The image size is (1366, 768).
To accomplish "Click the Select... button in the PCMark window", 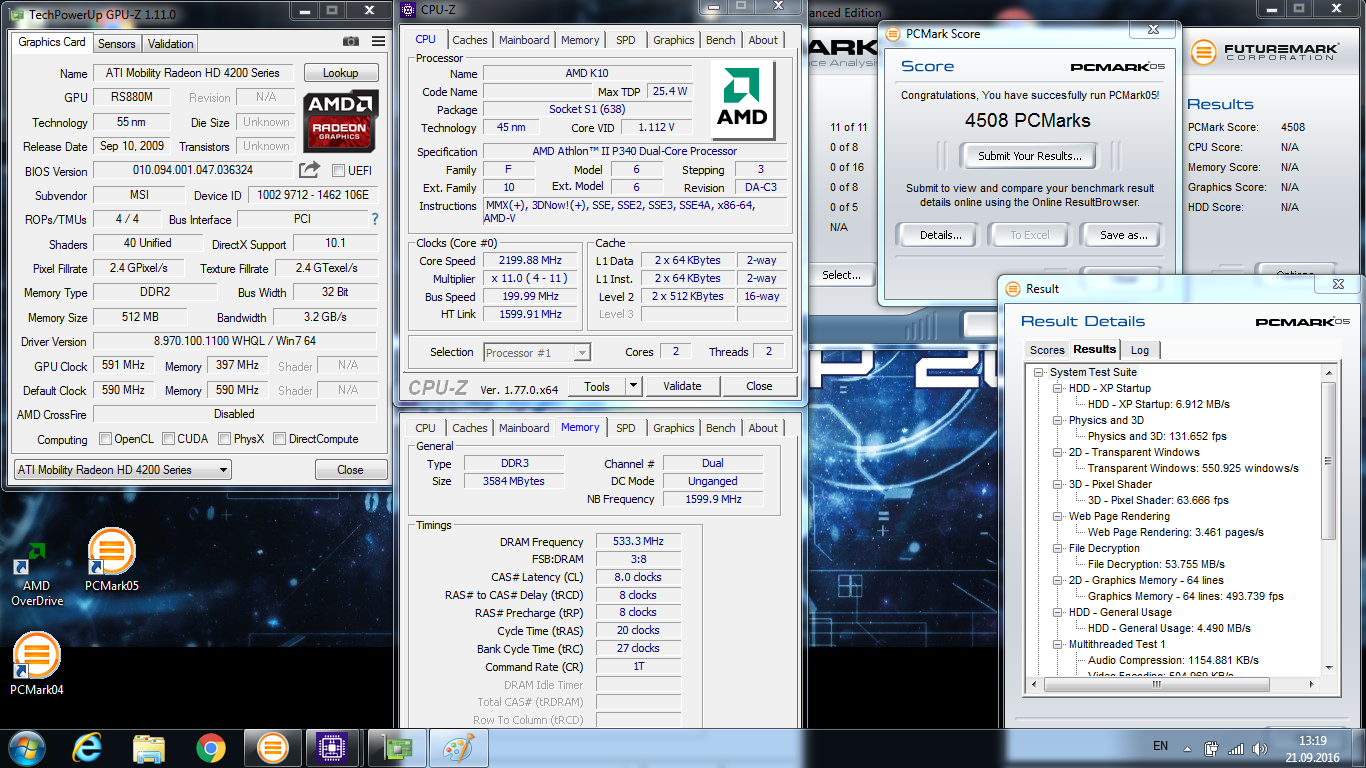I will [842, 275].
